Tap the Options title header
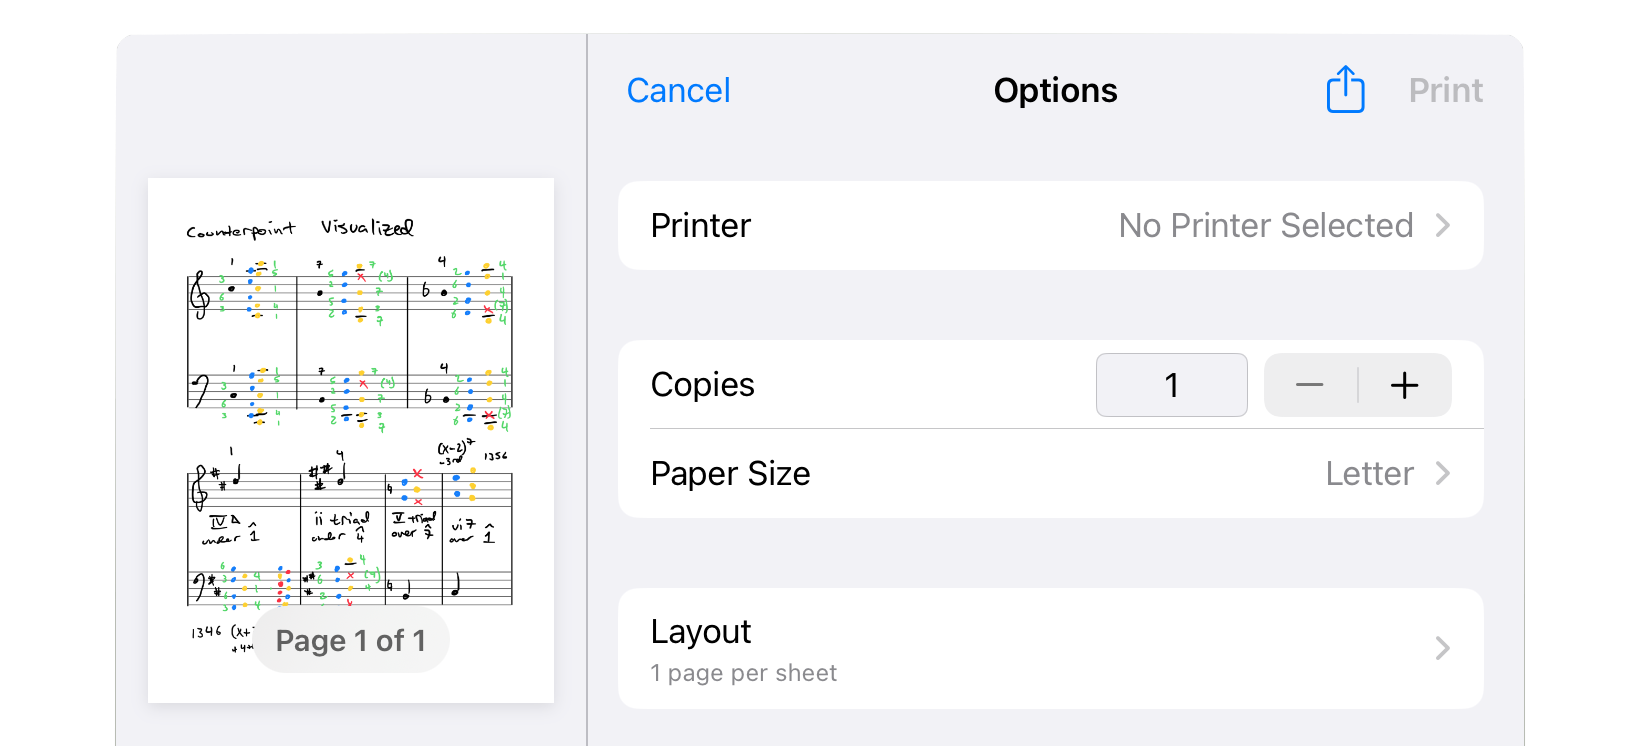The height and width of the screenshot is (746, 1640). [1055, 91]
